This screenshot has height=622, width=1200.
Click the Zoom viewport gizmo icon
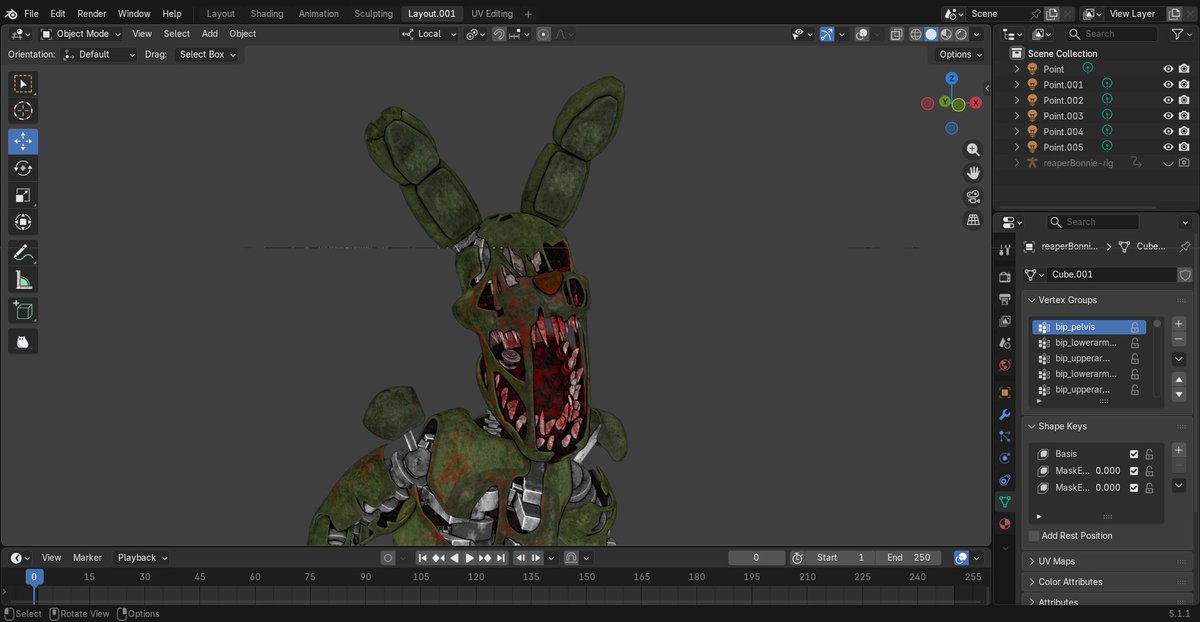click(973, 149)
